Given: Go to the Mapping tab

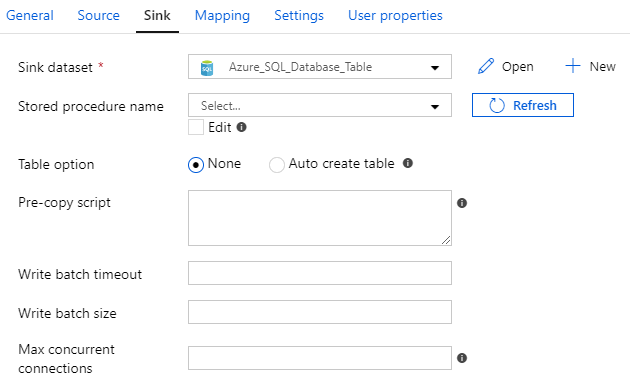Looking at the screenshot, I should click(222, 15).
